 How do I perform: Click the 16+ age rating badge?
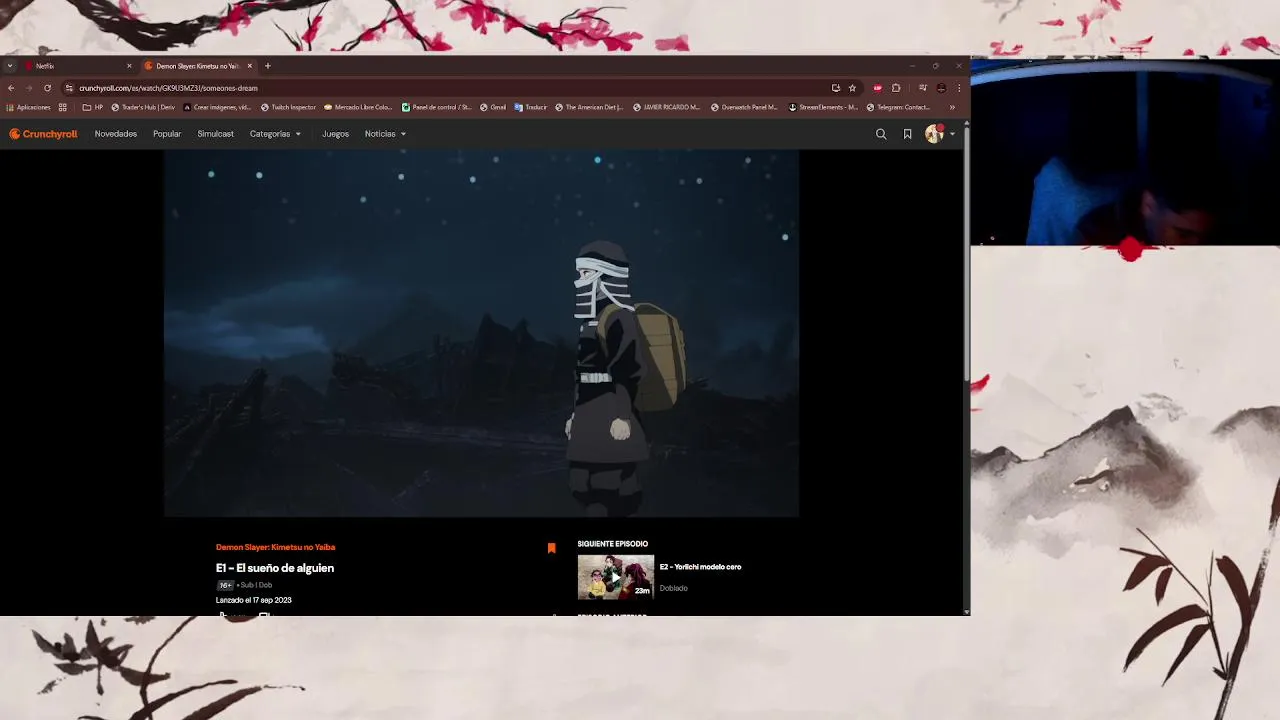coord(225,585)
